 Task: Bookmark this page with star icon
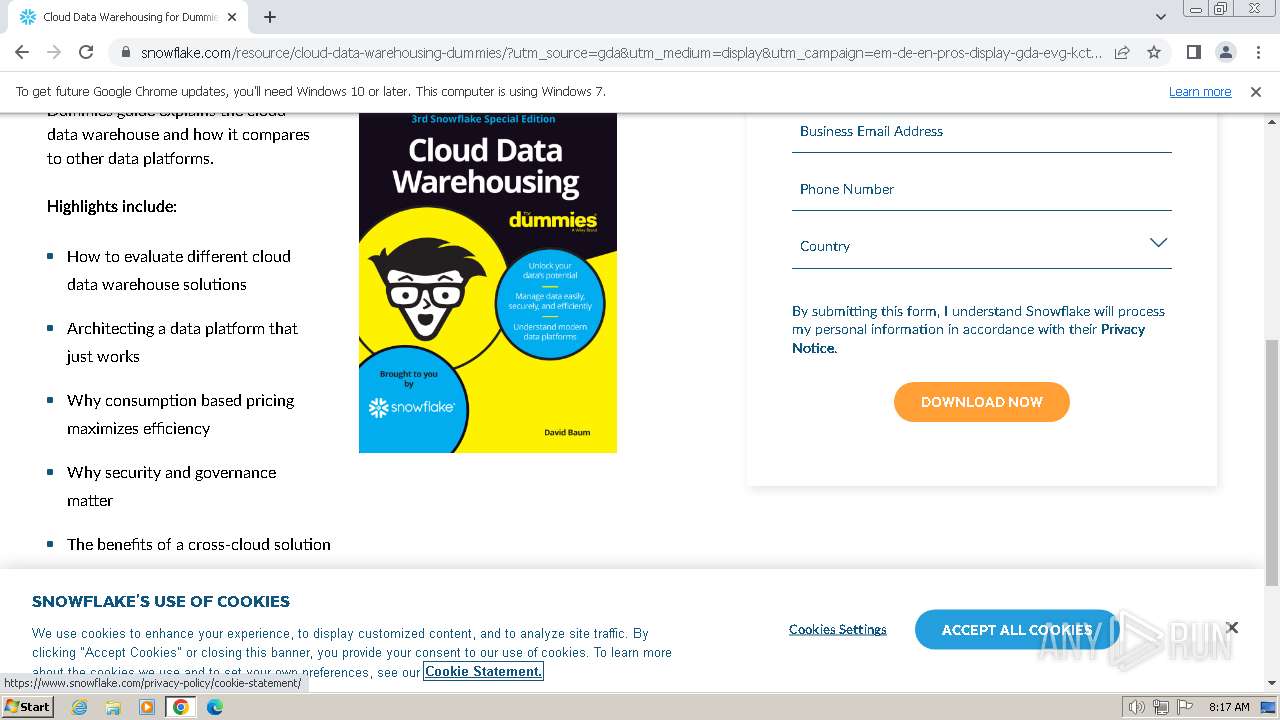click(1154, 52)
